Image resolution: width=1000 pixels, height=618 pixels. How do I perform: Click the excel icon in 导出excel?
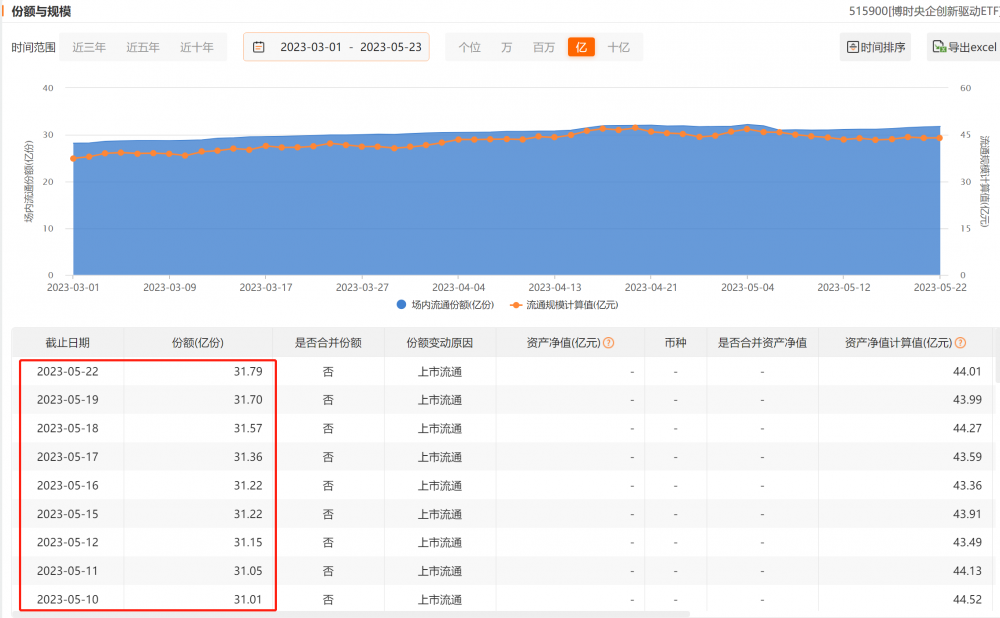click(x=939, y=47)
